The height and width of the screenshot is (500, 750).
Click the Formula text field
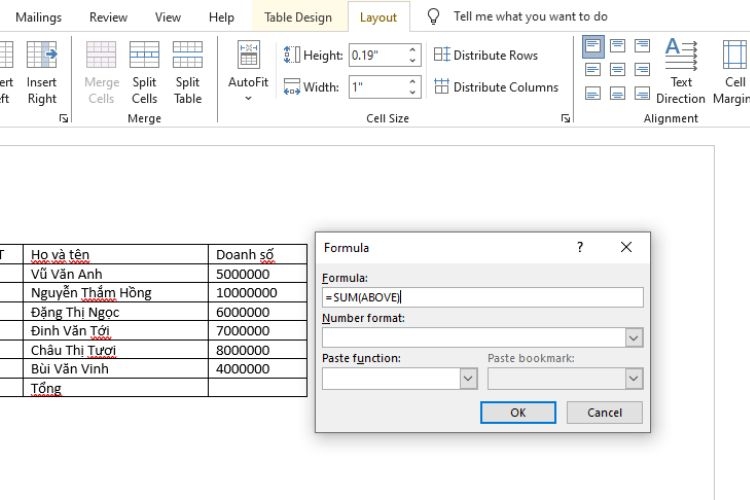click(x=483, y=298)
